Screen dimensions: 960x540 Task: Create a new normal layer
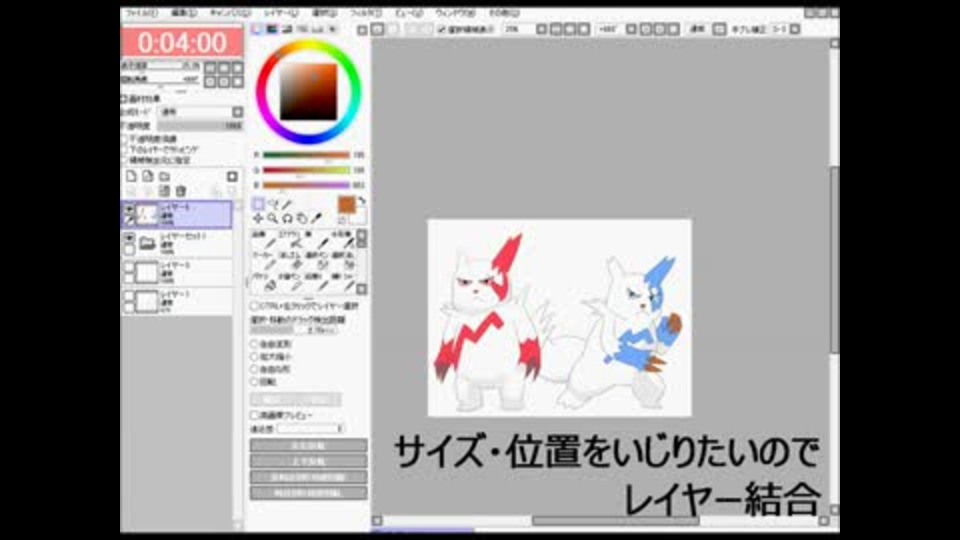(131, 176)
